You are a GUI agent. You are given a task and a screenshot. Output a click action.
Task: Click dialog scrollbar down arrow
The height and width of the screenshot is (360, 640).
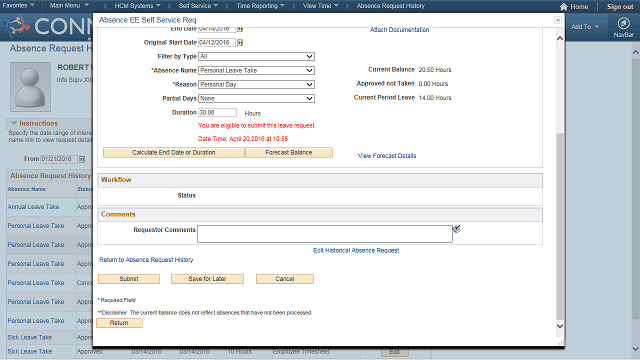click(x=560, y=326)
